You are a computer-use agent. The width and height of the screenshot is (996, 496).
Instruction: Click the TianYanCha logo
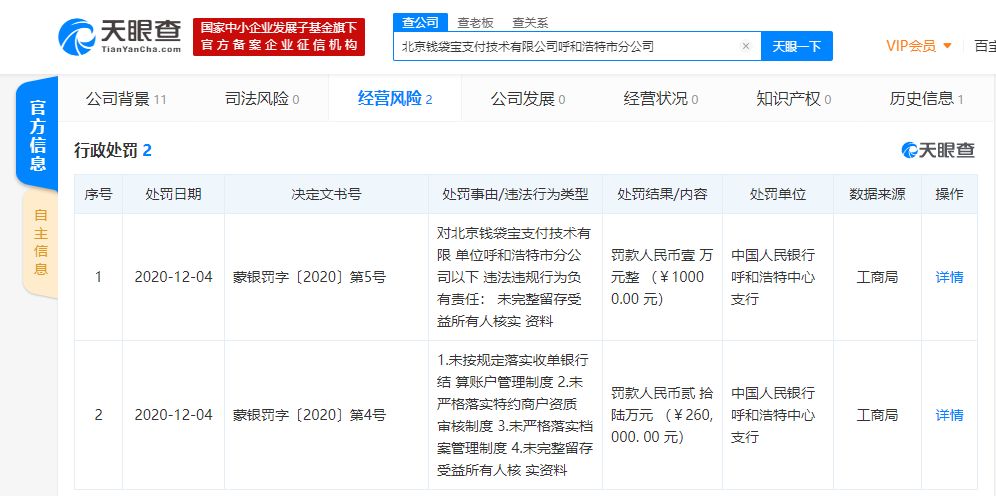(119, 37)
